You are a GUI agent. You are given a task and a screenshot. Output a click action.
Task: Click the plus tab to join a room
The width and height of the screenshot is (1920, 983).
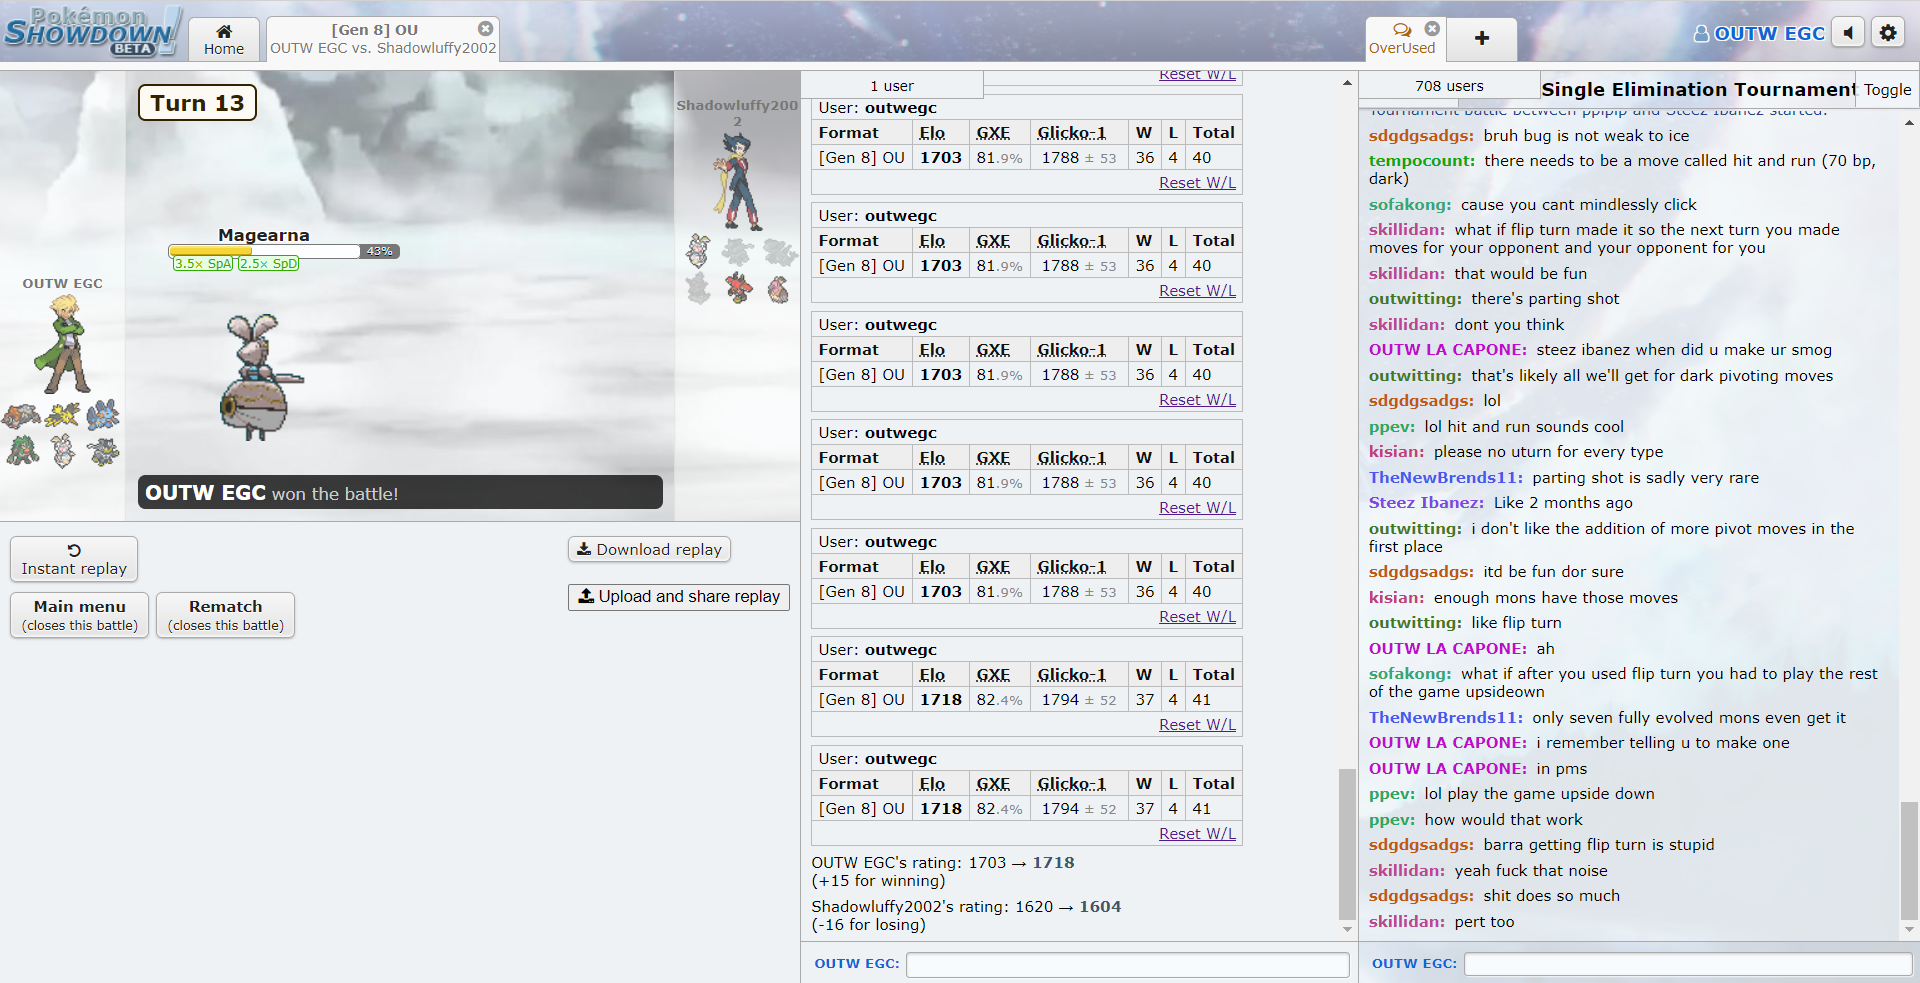click(x=1482, y=39)
